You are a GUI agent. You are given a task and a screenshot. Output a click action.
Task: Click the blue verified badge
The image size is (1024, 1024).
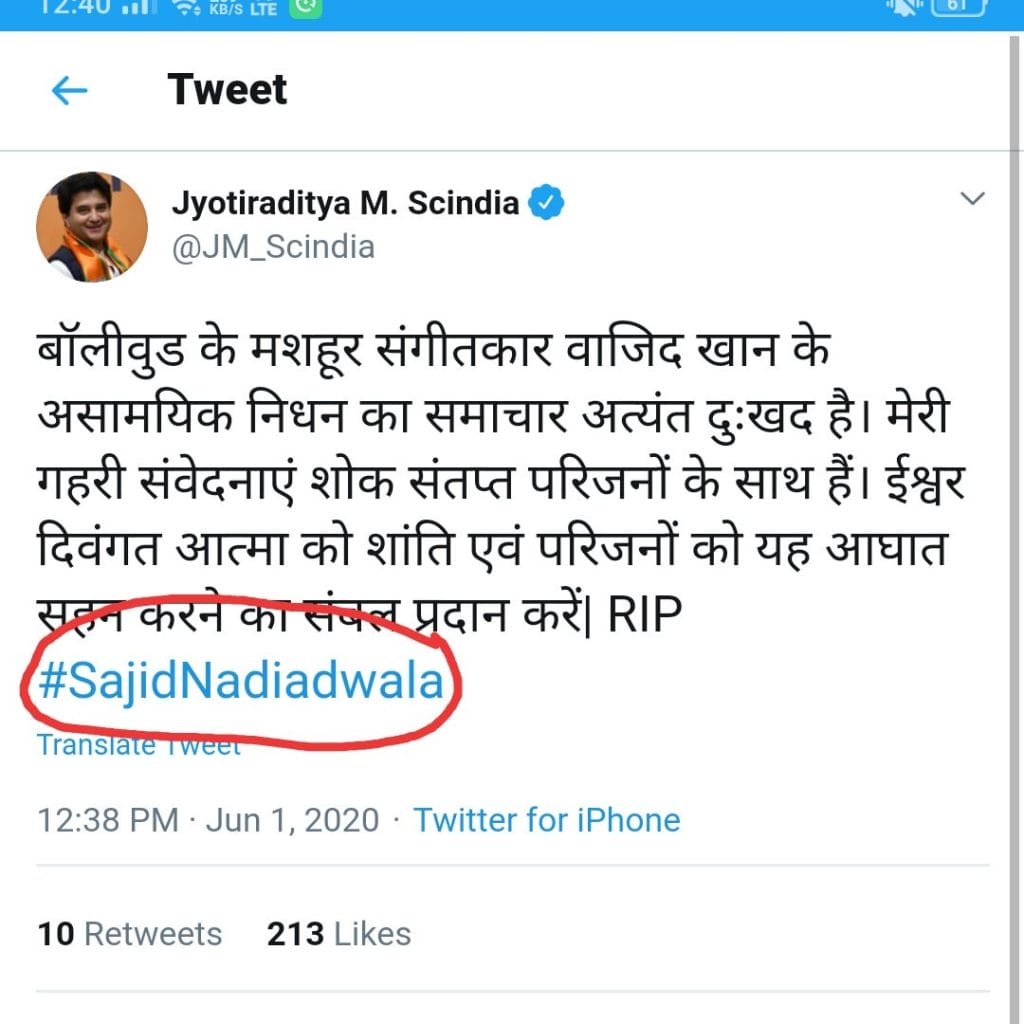[546, 203]
